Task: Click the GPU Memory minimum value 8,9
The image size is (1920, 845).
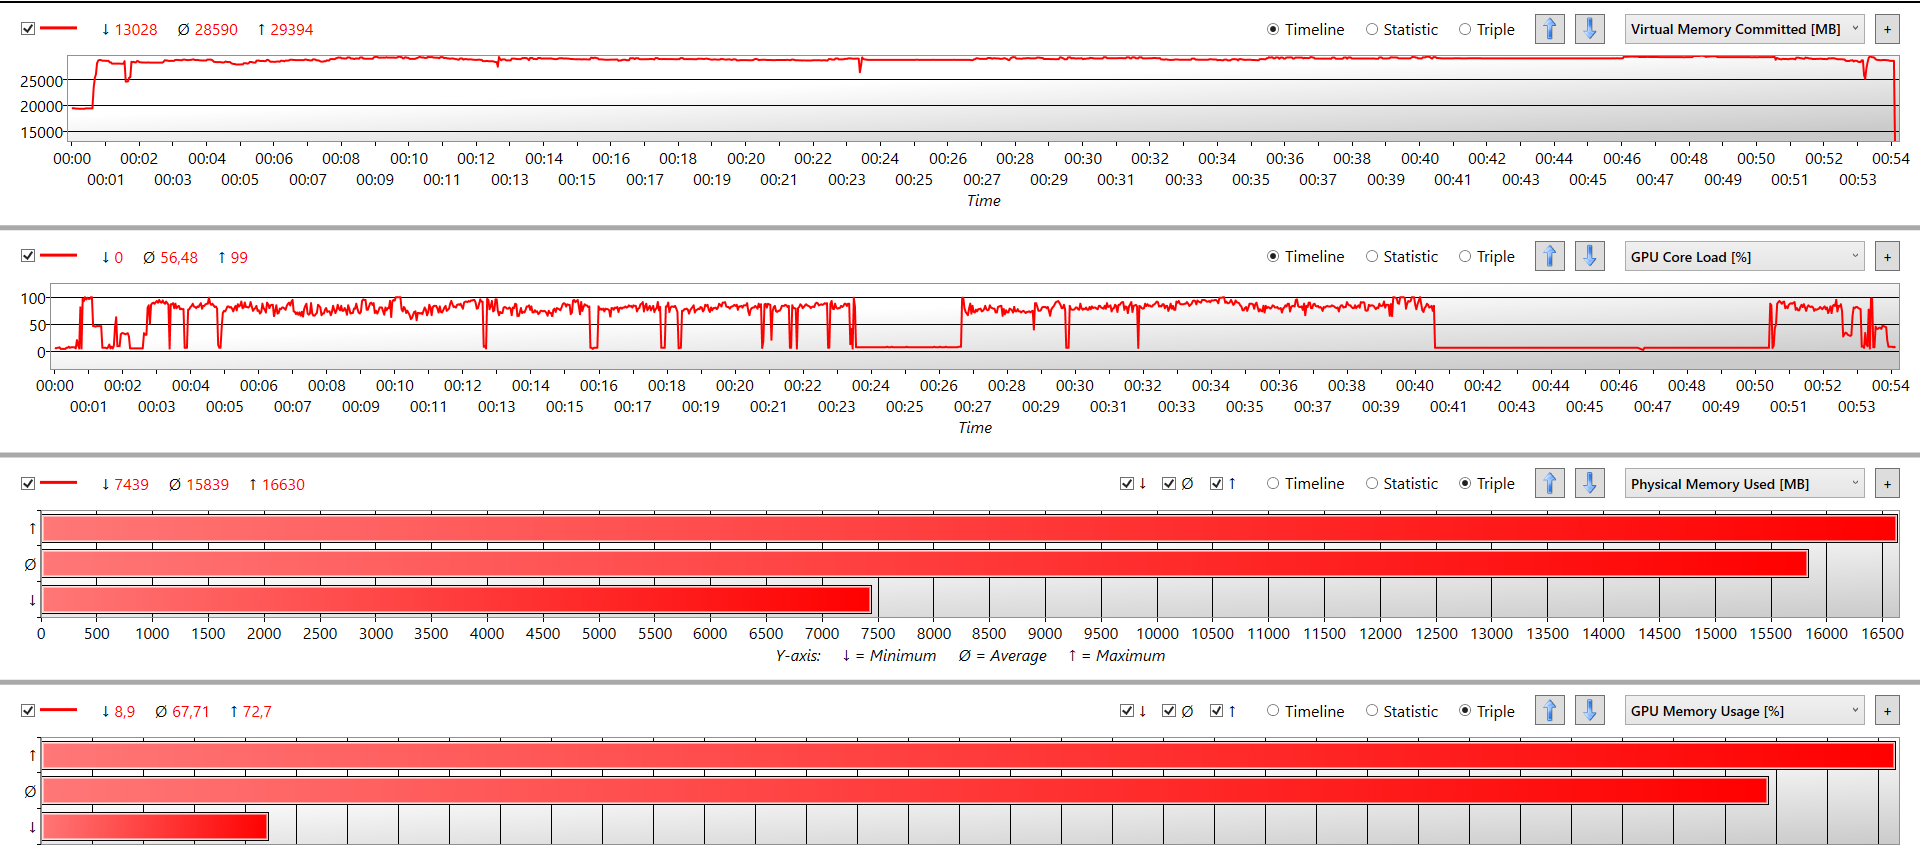Action: (124, 711)
